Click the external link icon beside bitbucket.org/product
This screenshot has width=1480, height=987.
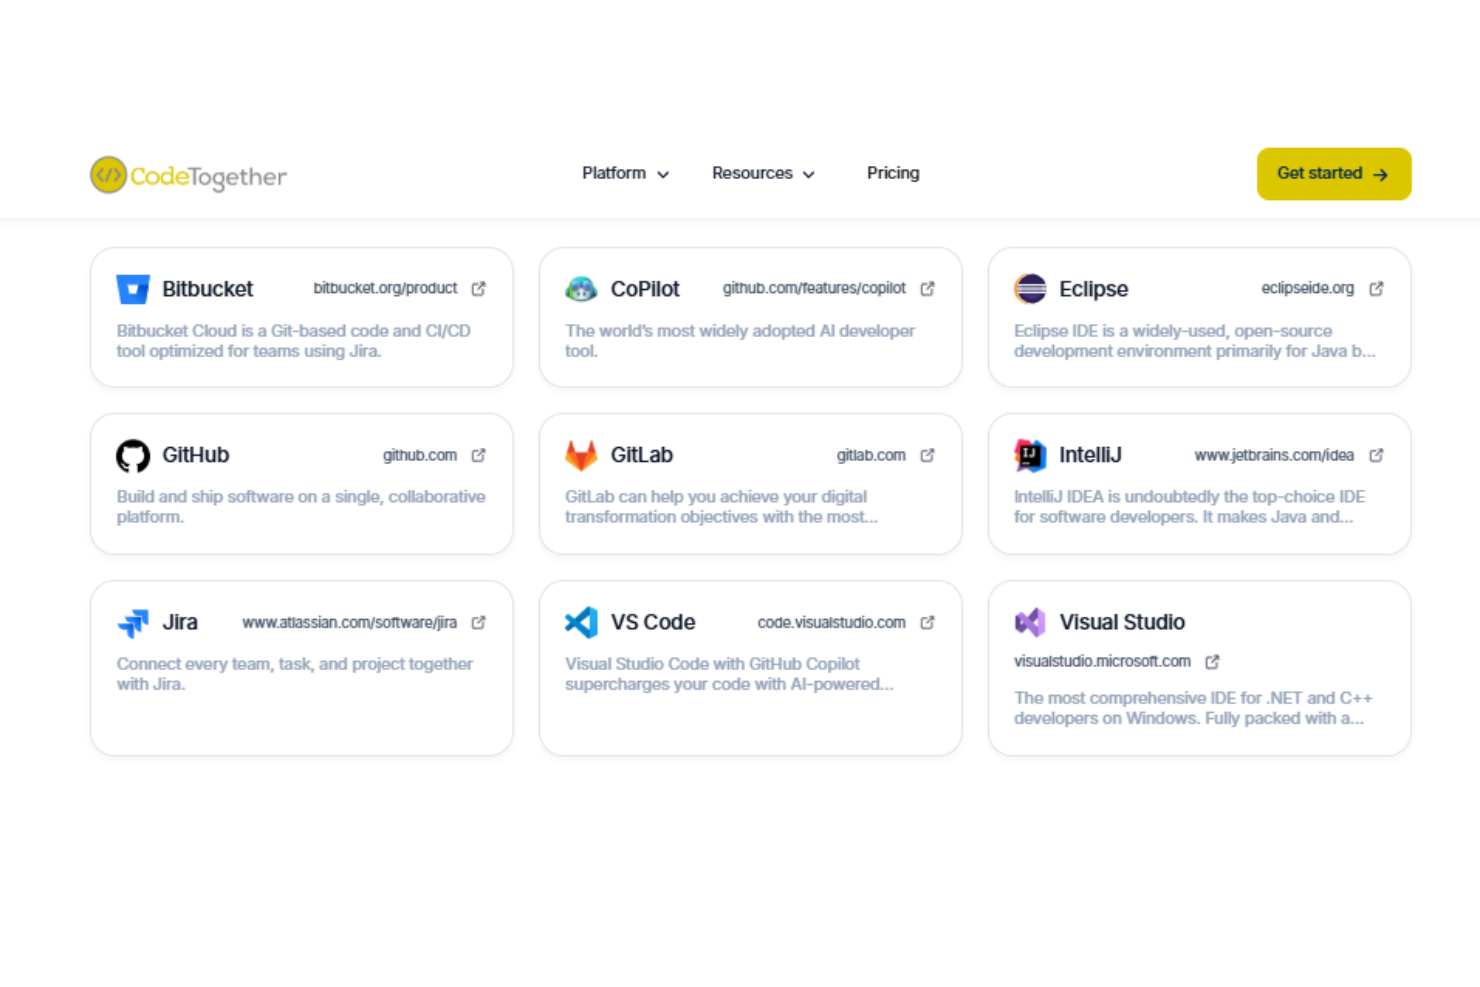click(478, 288)
